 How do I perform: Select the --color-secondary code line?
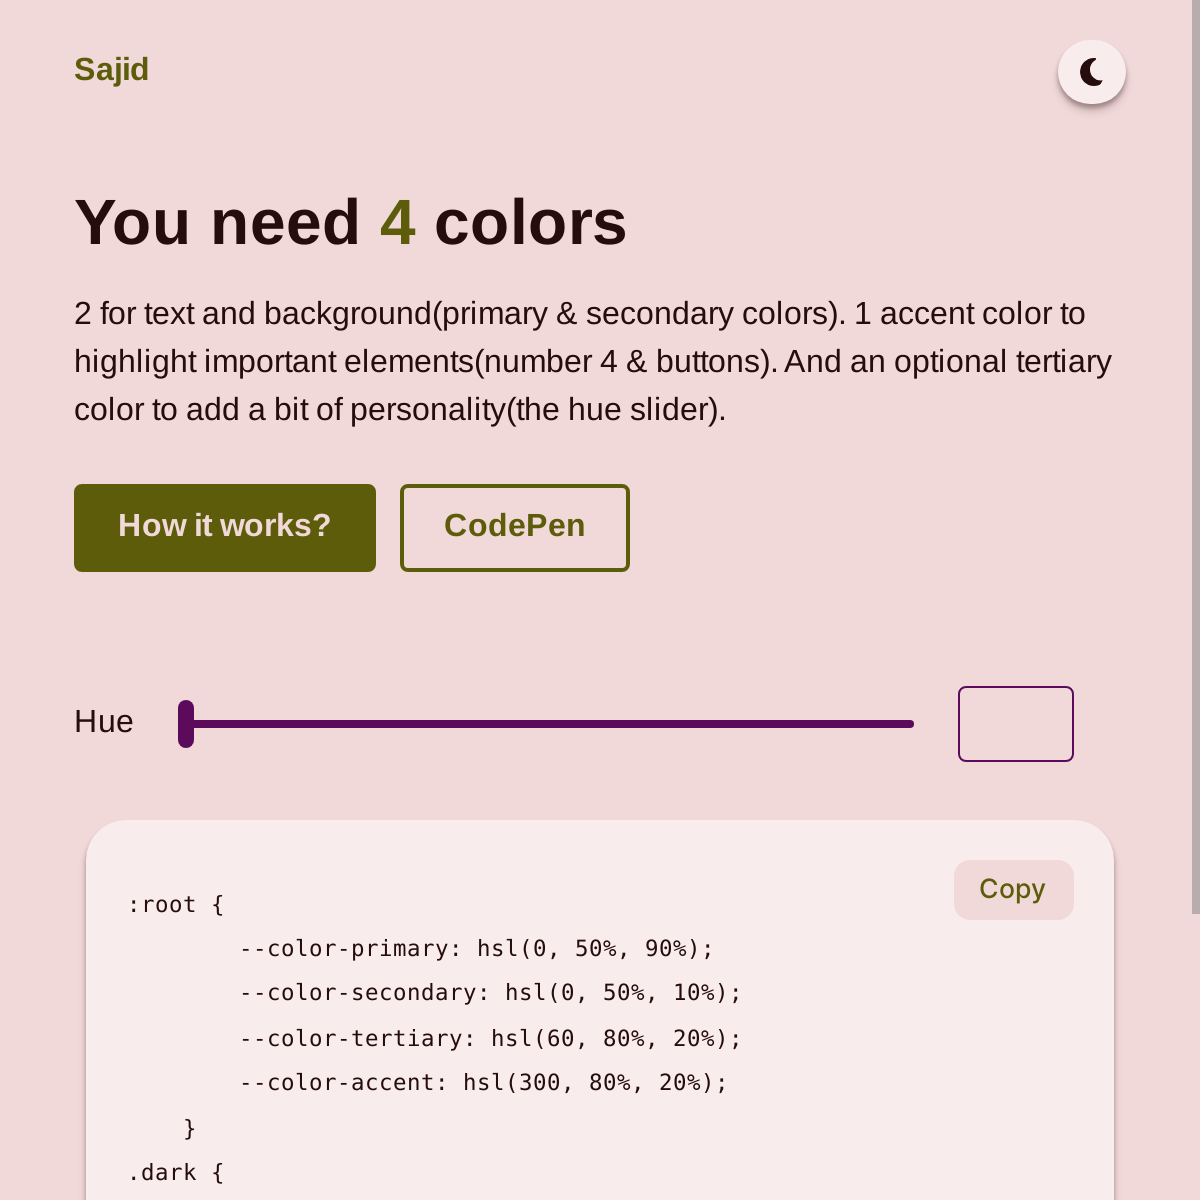490,993
